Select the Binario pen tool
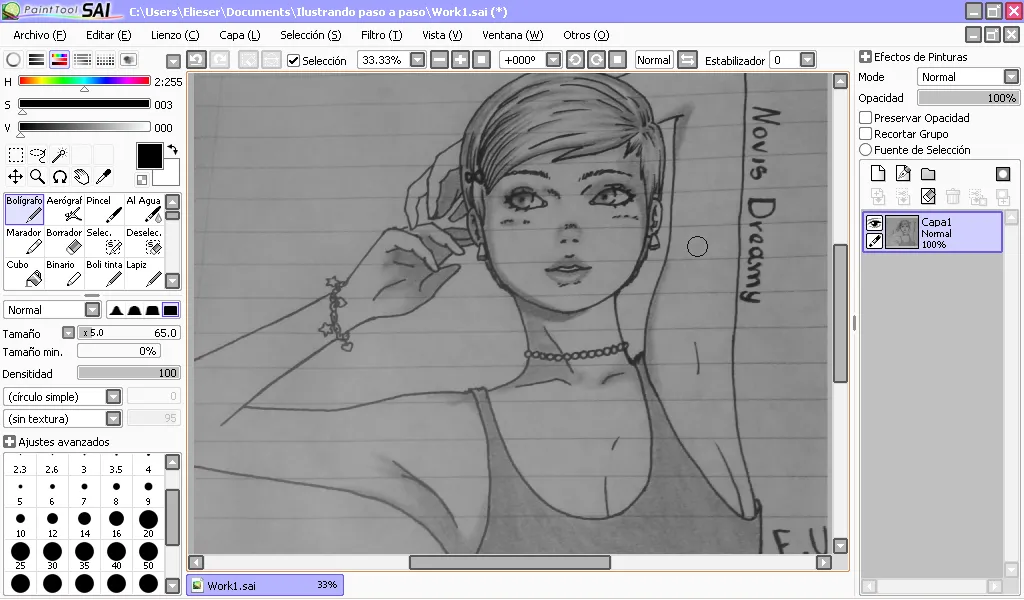Image resolution: width=1024 pixels, height=600 pixels. click(x=64, y=273)
